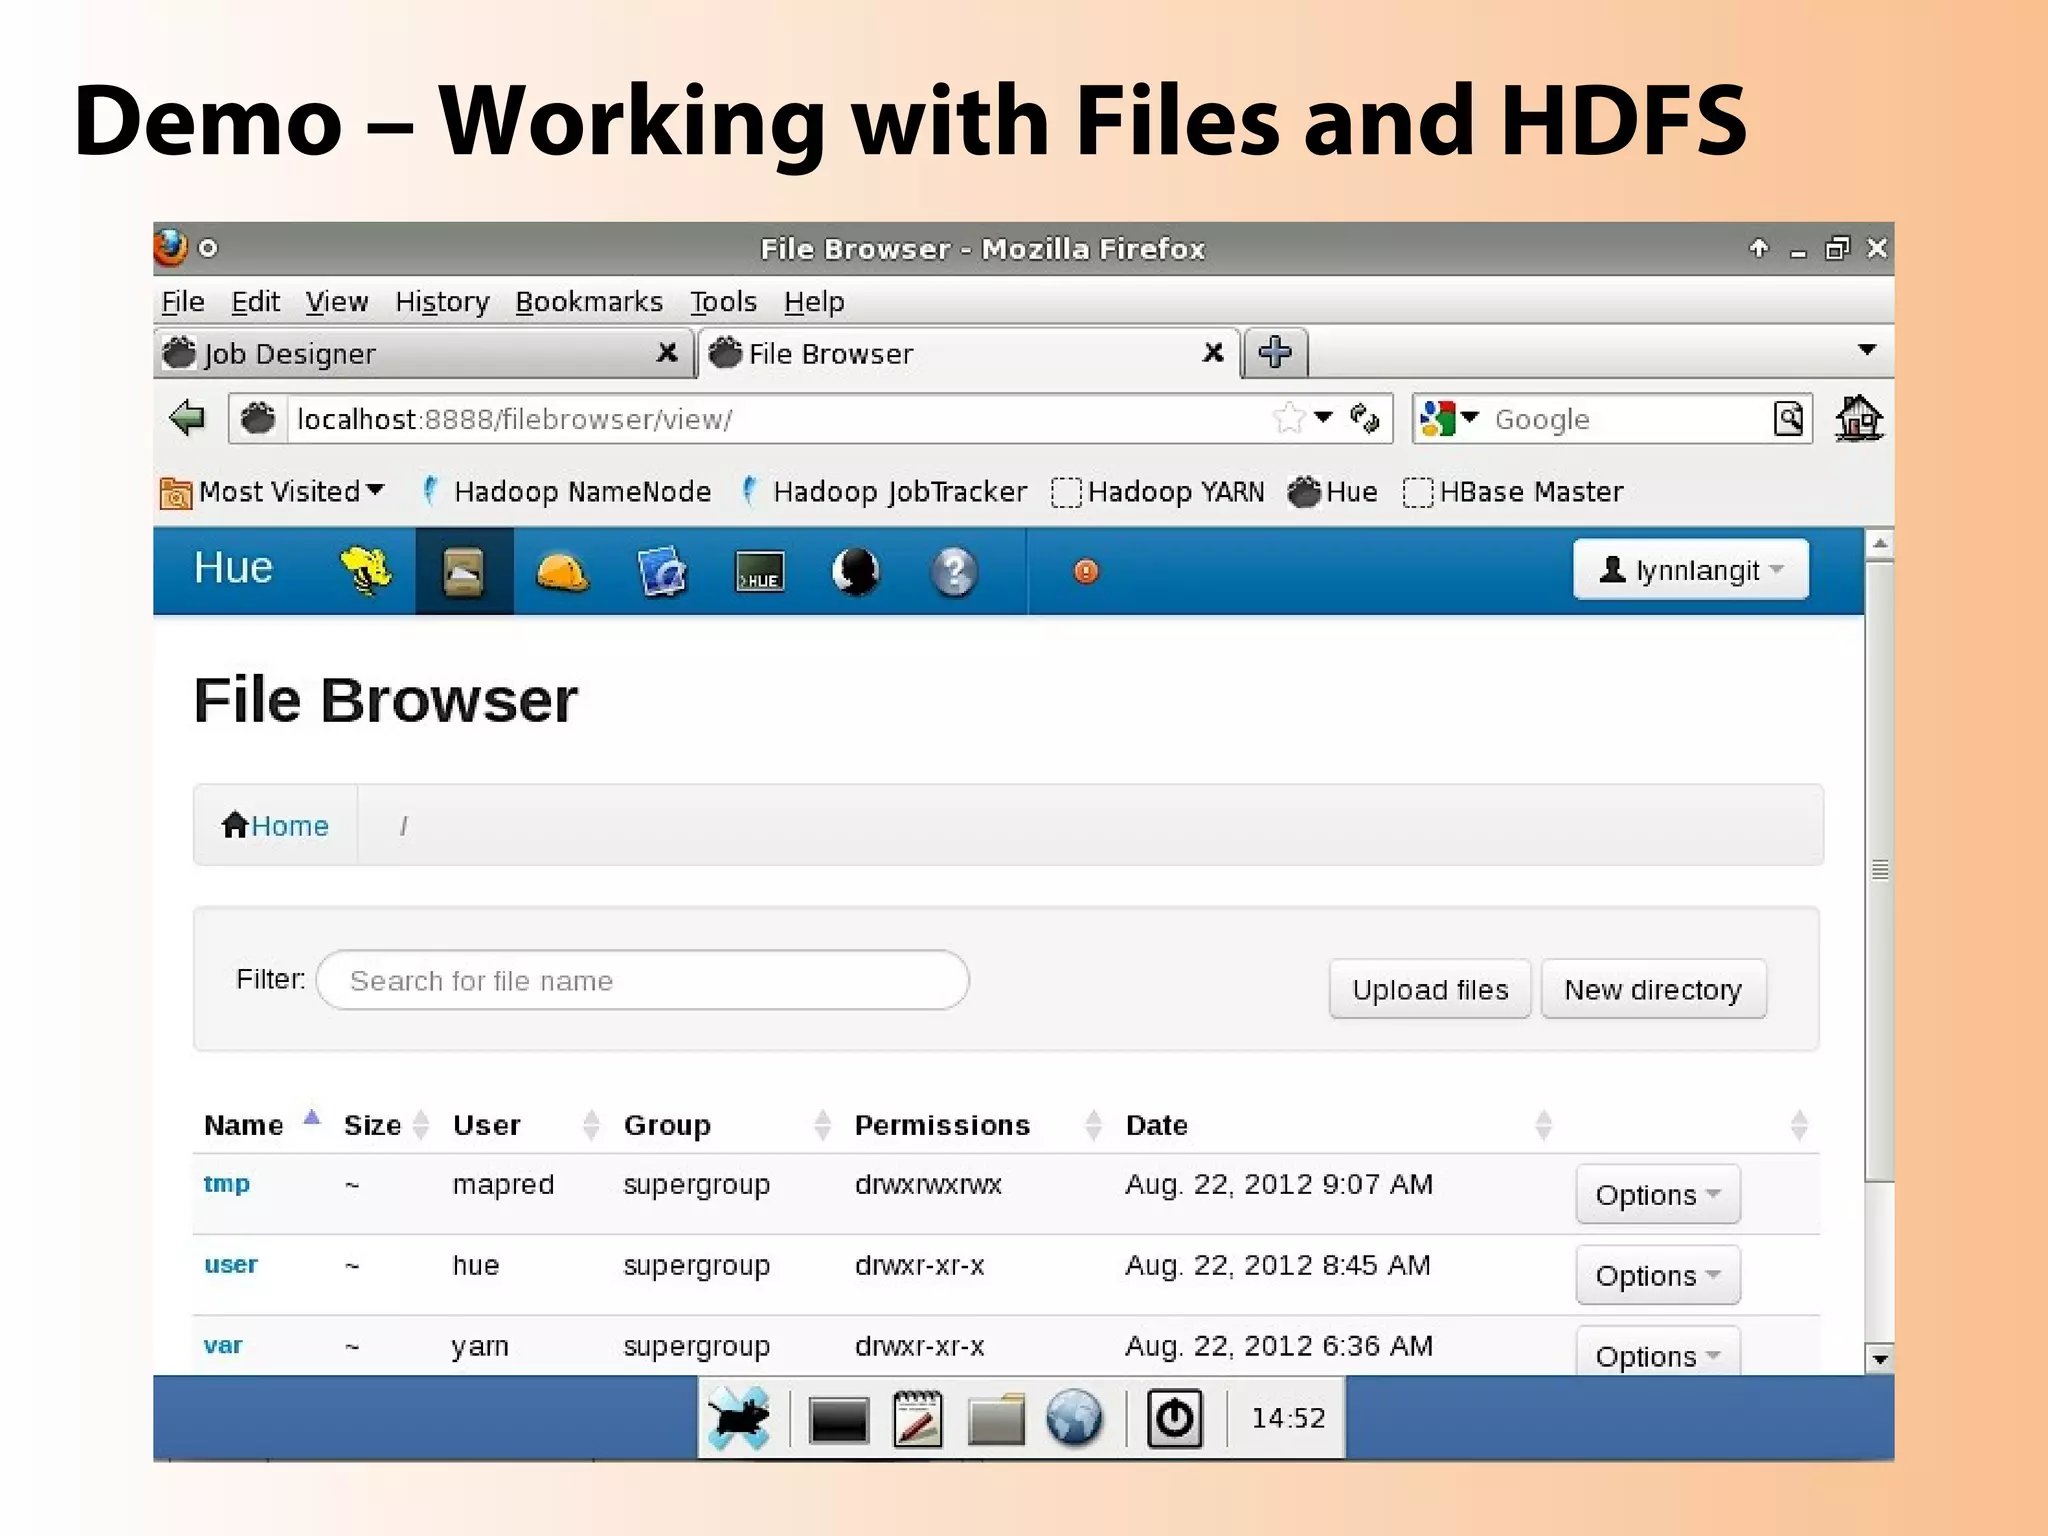The height and width of the screenshot is (1536, 2048).
Task: Open the address bar history dropdown arrow
Action: coord(1323,417)
